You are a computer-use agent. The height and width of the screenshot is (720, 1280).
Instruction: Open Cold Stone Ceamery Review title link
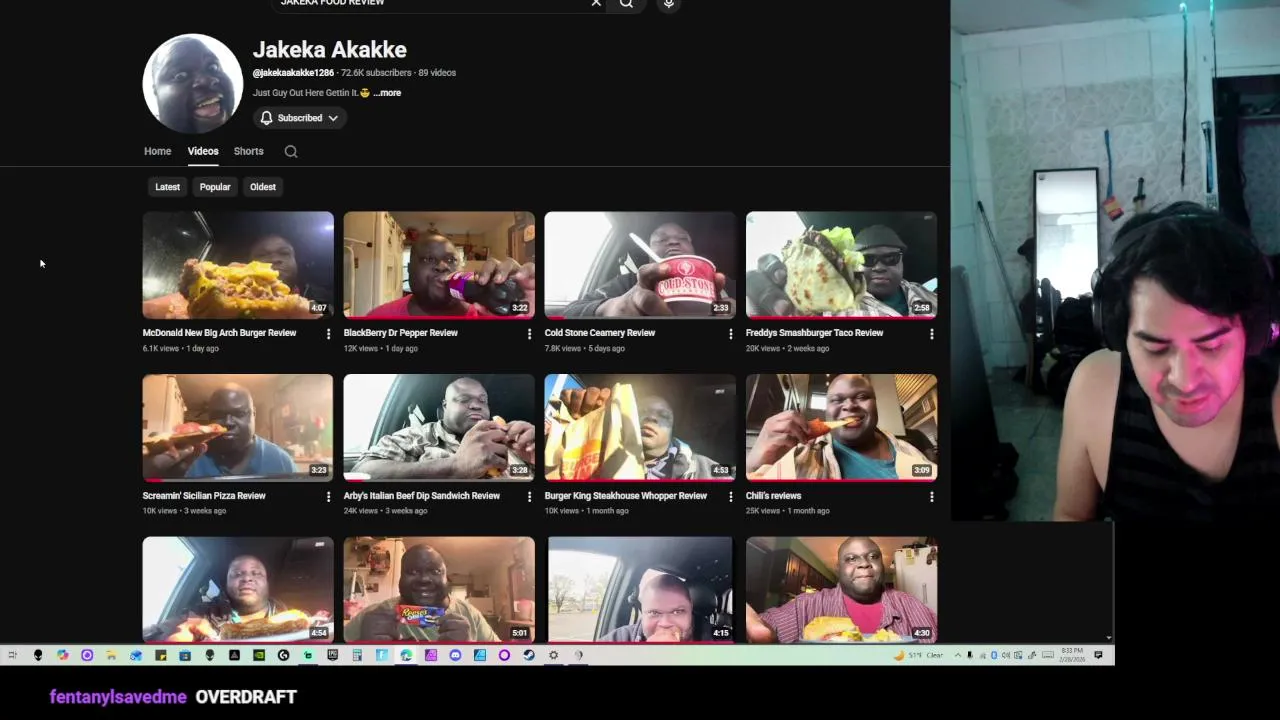click(x=600, y=333)
